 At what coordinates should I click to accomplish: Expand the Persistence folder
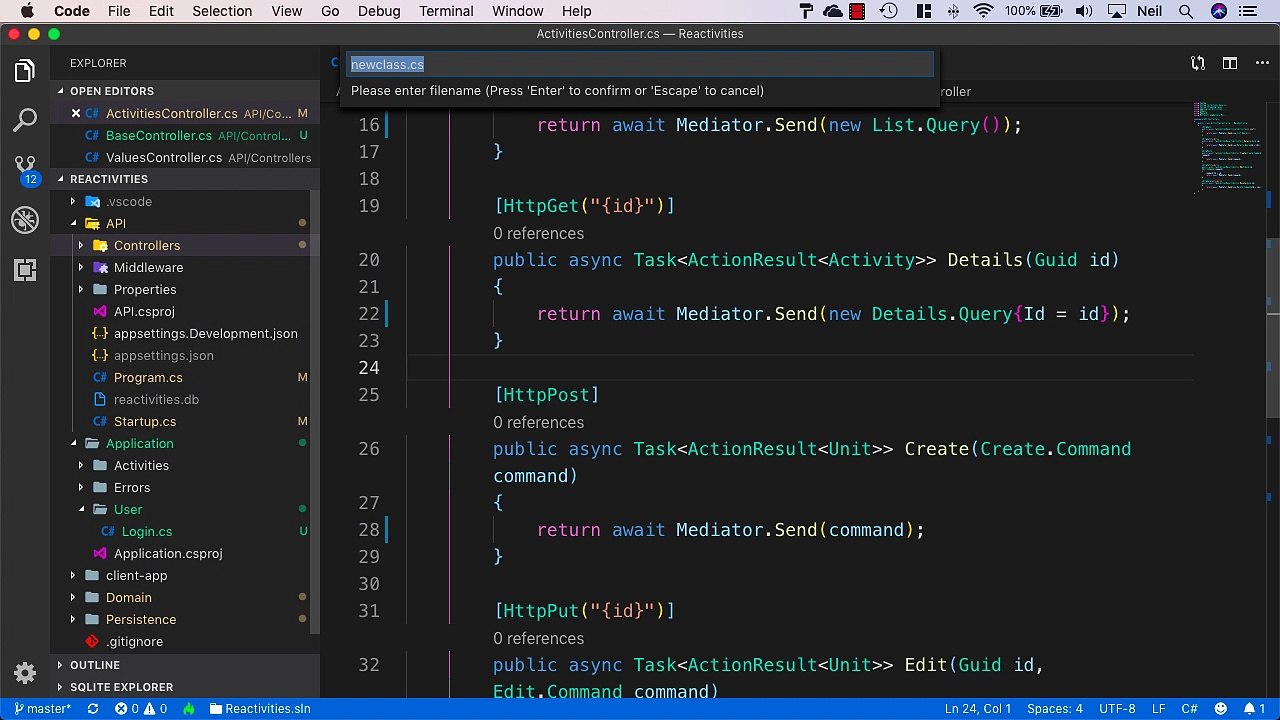point(72,619)
